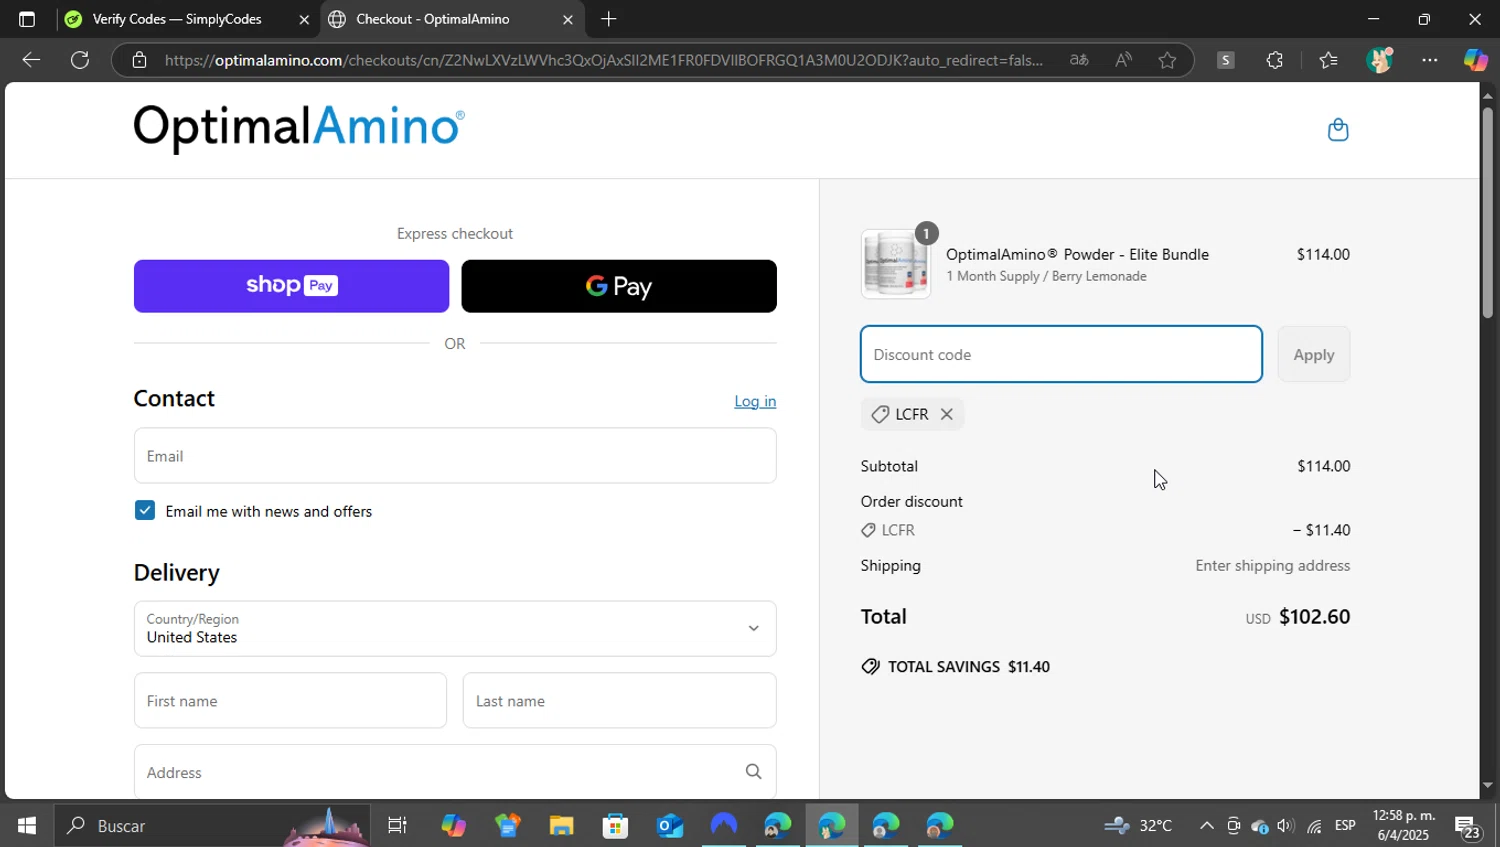Click the ESP language indicator

[1345, 825]
